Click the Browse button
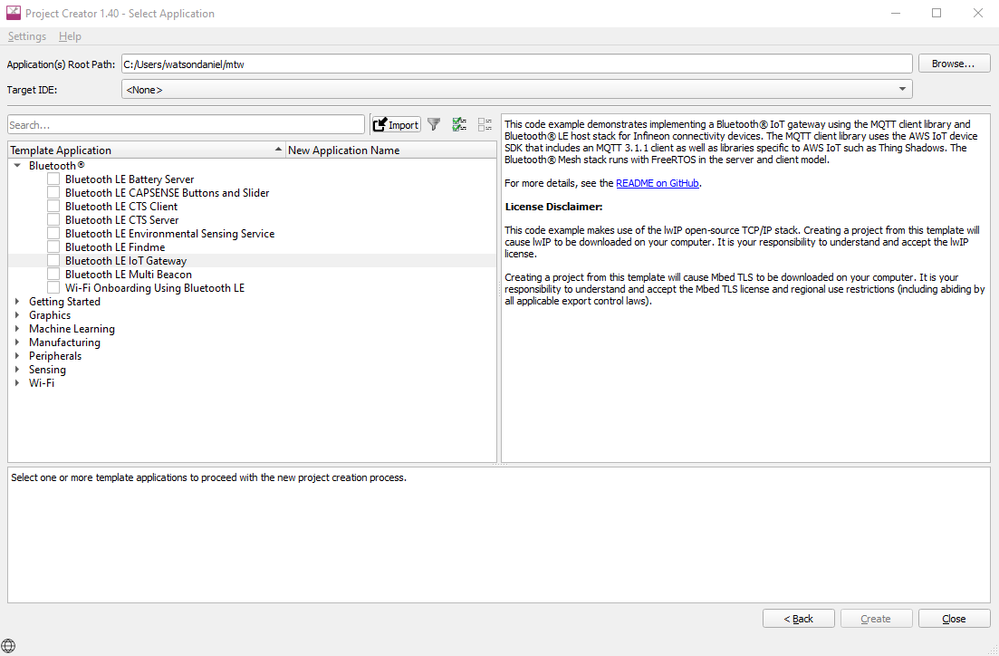The height and width of the screenshot is (656, 999). (953, 64)
